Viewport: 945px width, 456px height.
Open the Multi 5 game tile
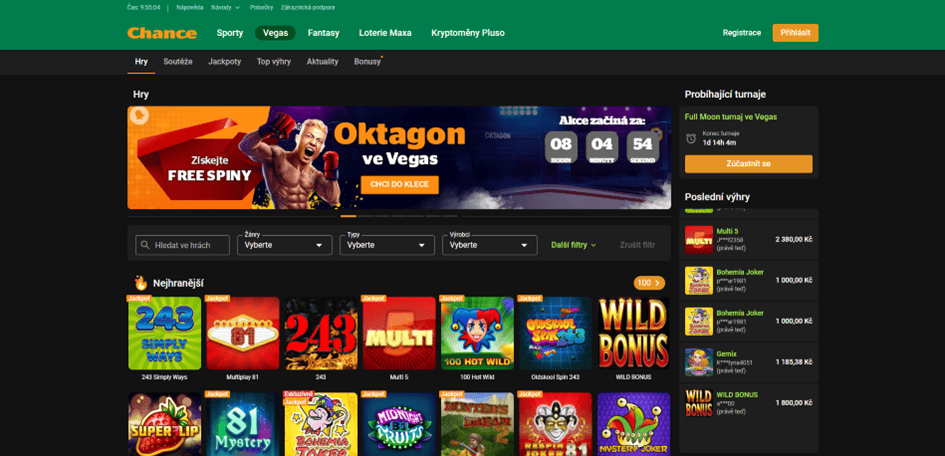pos(399,333)
